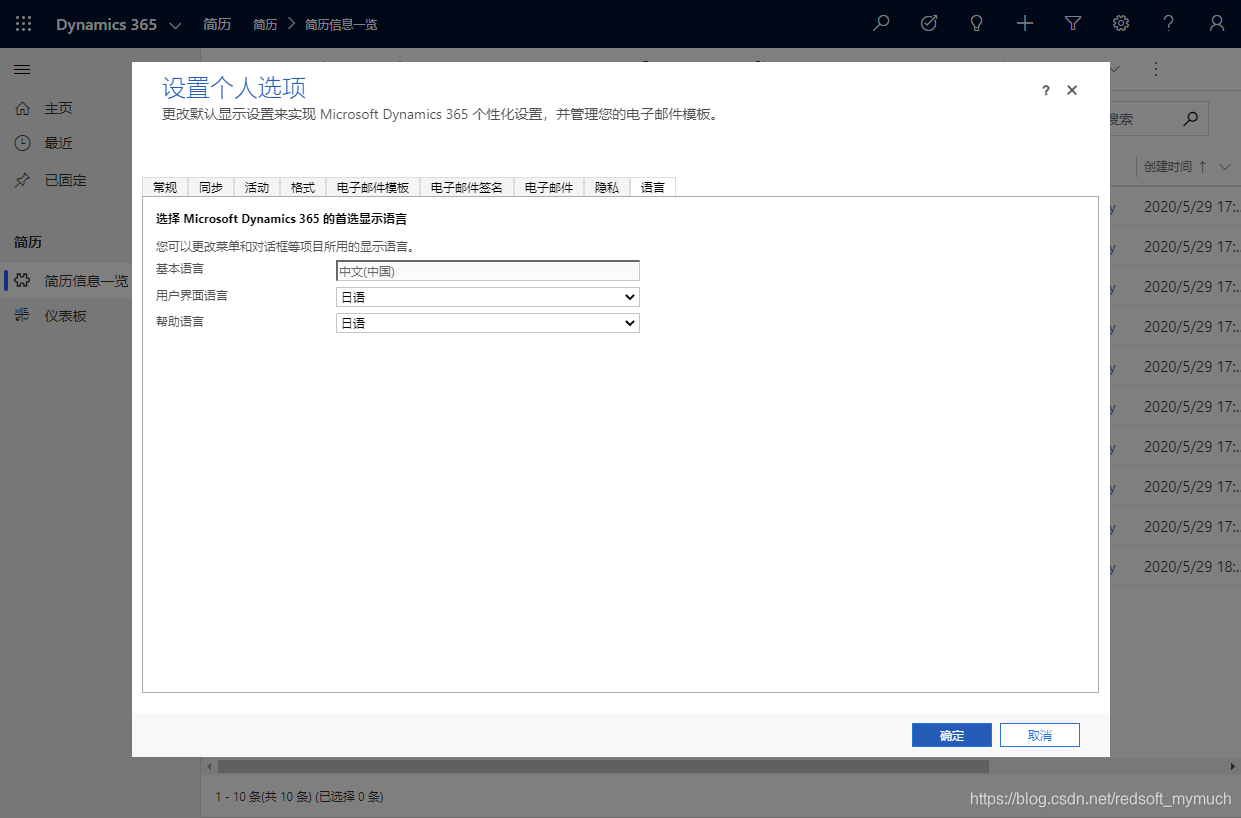
Task: Switch to the 电子邮件模板 tab
Action: 373,187
